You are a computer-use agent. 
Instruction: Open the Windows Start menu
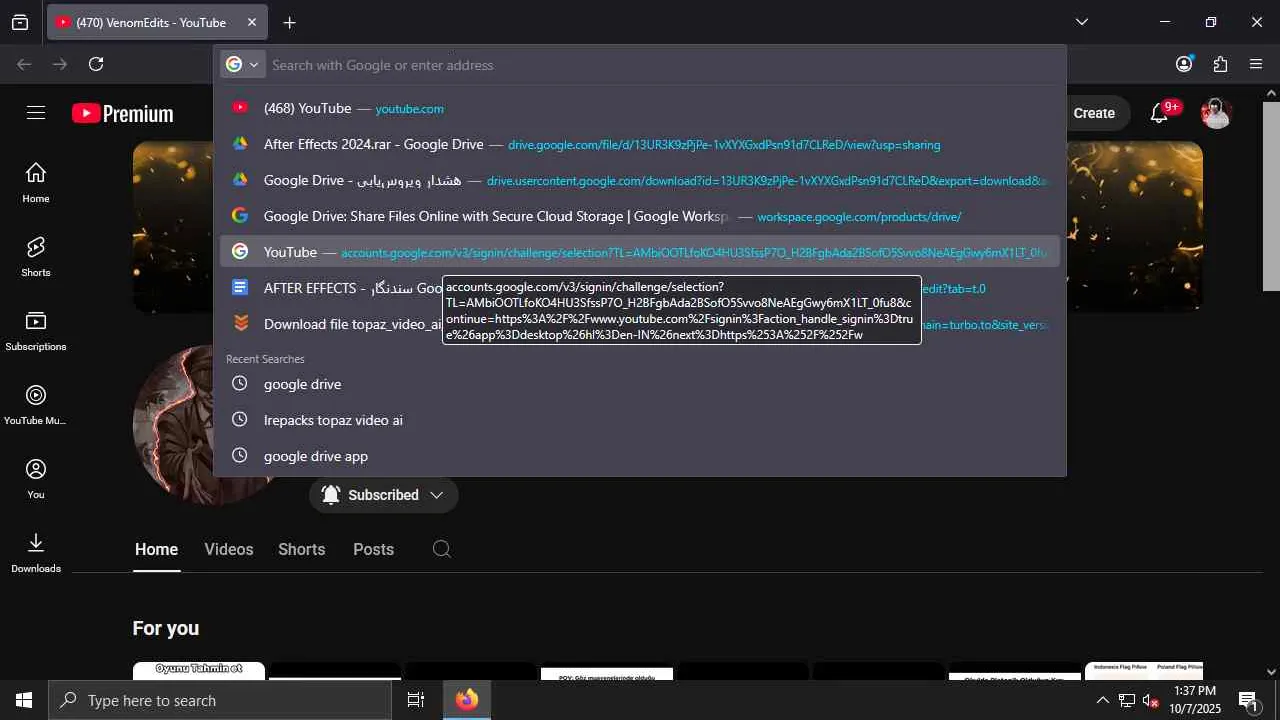24,700
